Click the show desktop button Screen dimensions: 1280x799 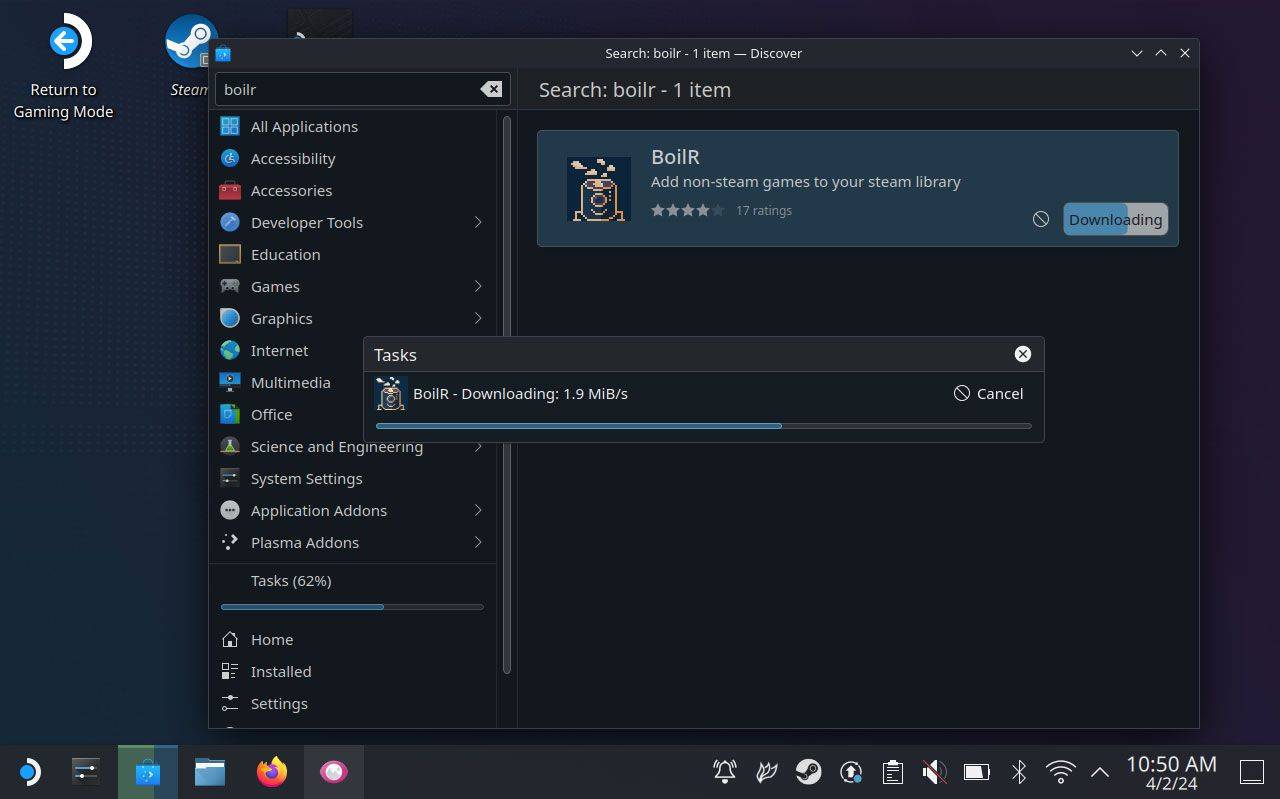point(1252,771)
